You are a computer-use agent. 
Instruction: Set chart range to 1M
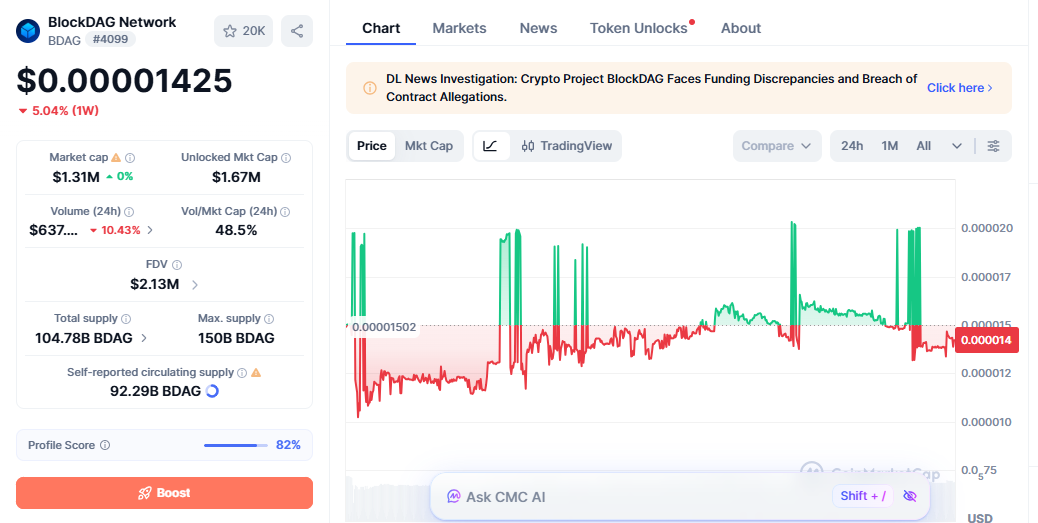point(890,146)
